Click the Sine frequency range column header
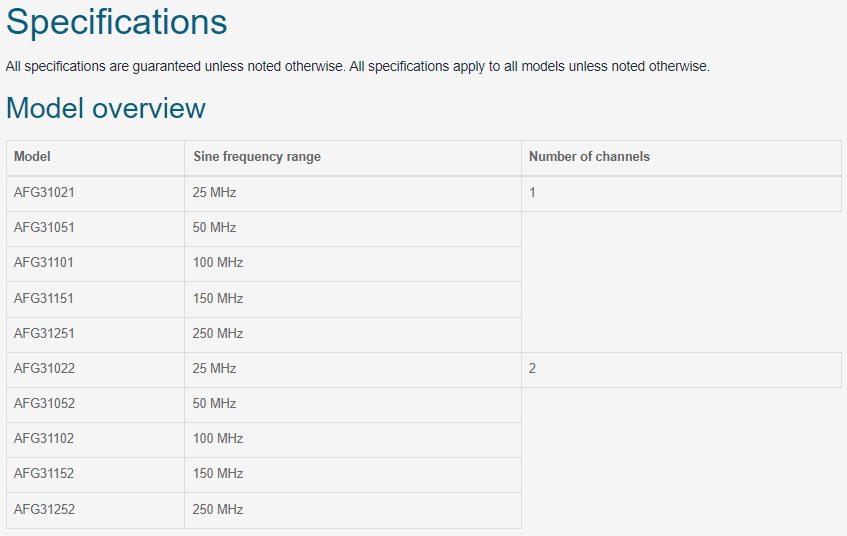The width and height of the screenshot is (847, 536). [x=353, y=157]
